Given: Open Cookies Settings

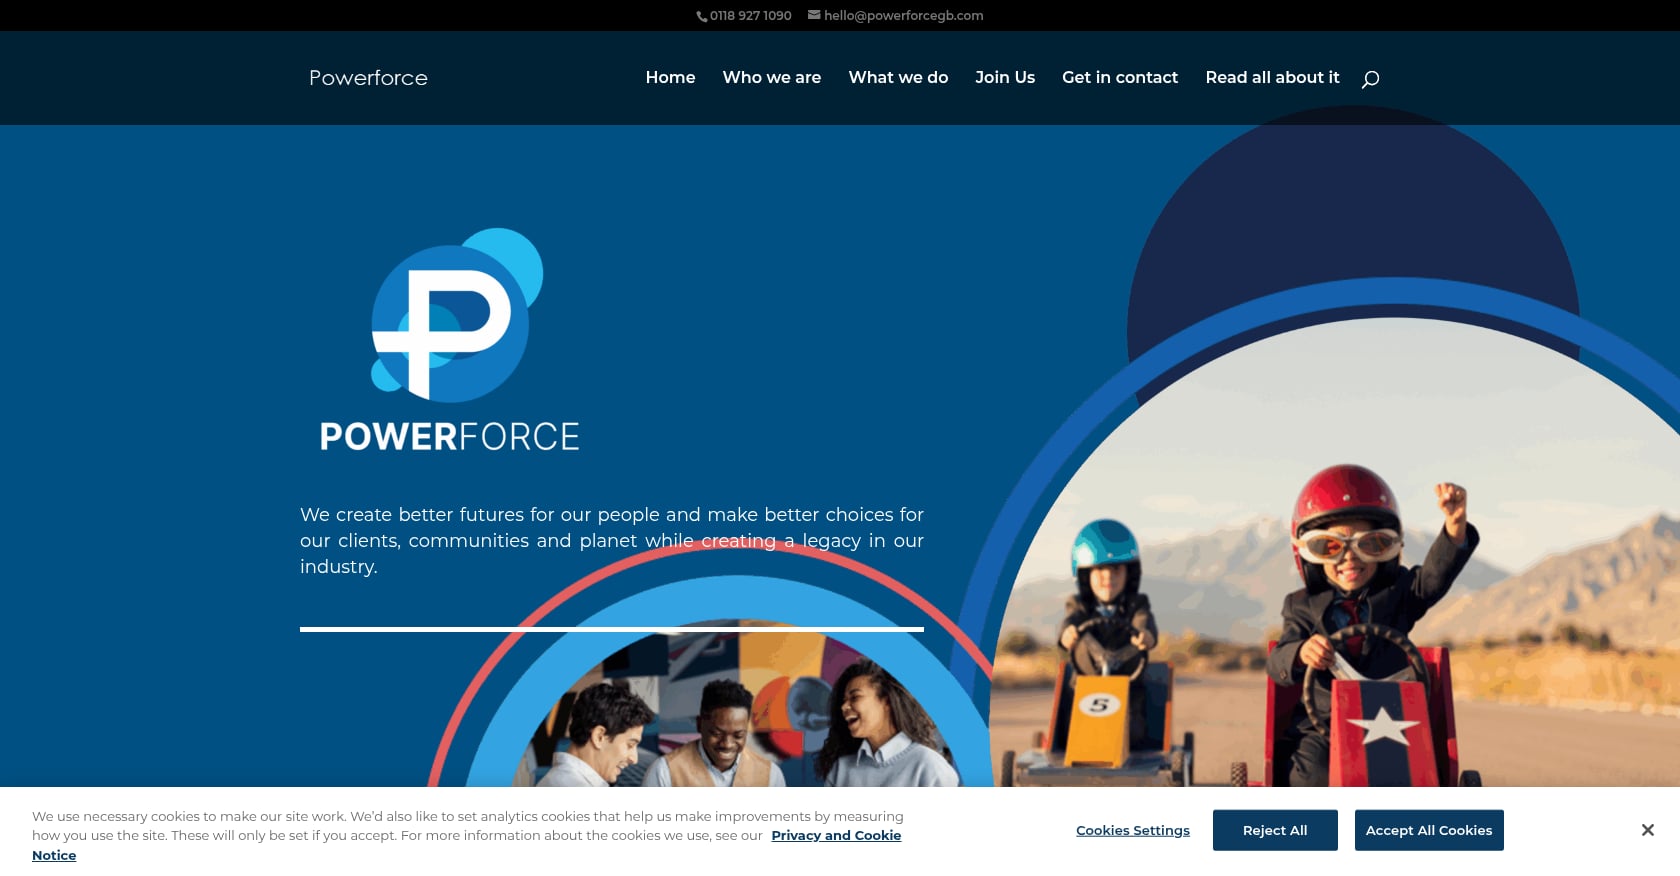Looking at the screenshot, I should point(1133,830).
